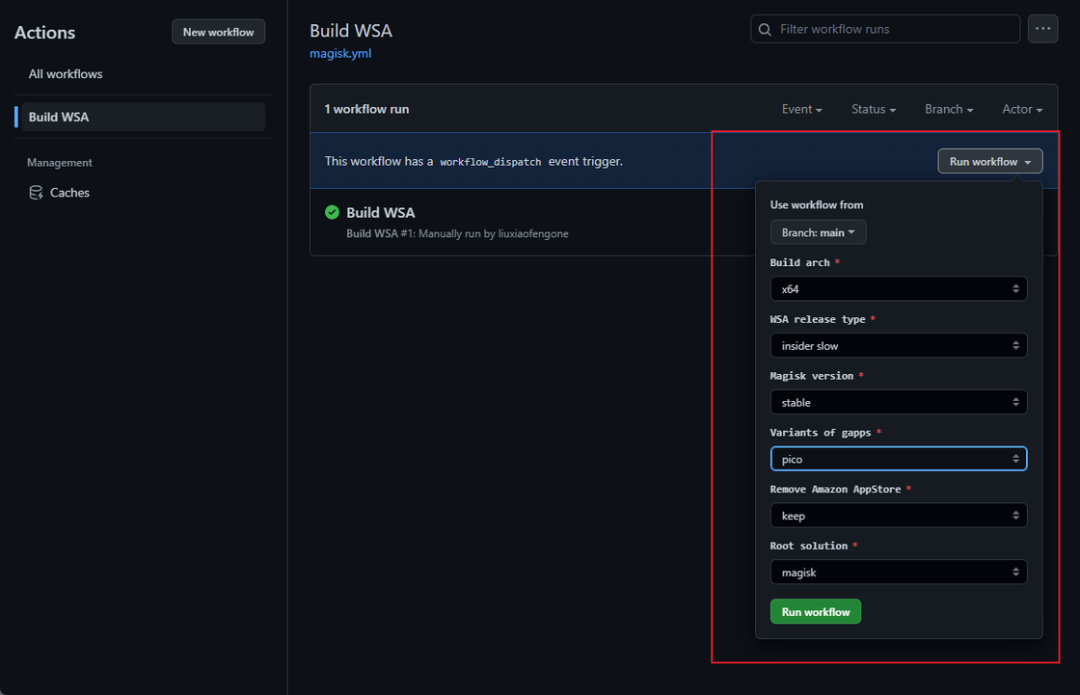Expand the Actor filter
This screenshot has height=695, width=1080.
[1022, 109]
